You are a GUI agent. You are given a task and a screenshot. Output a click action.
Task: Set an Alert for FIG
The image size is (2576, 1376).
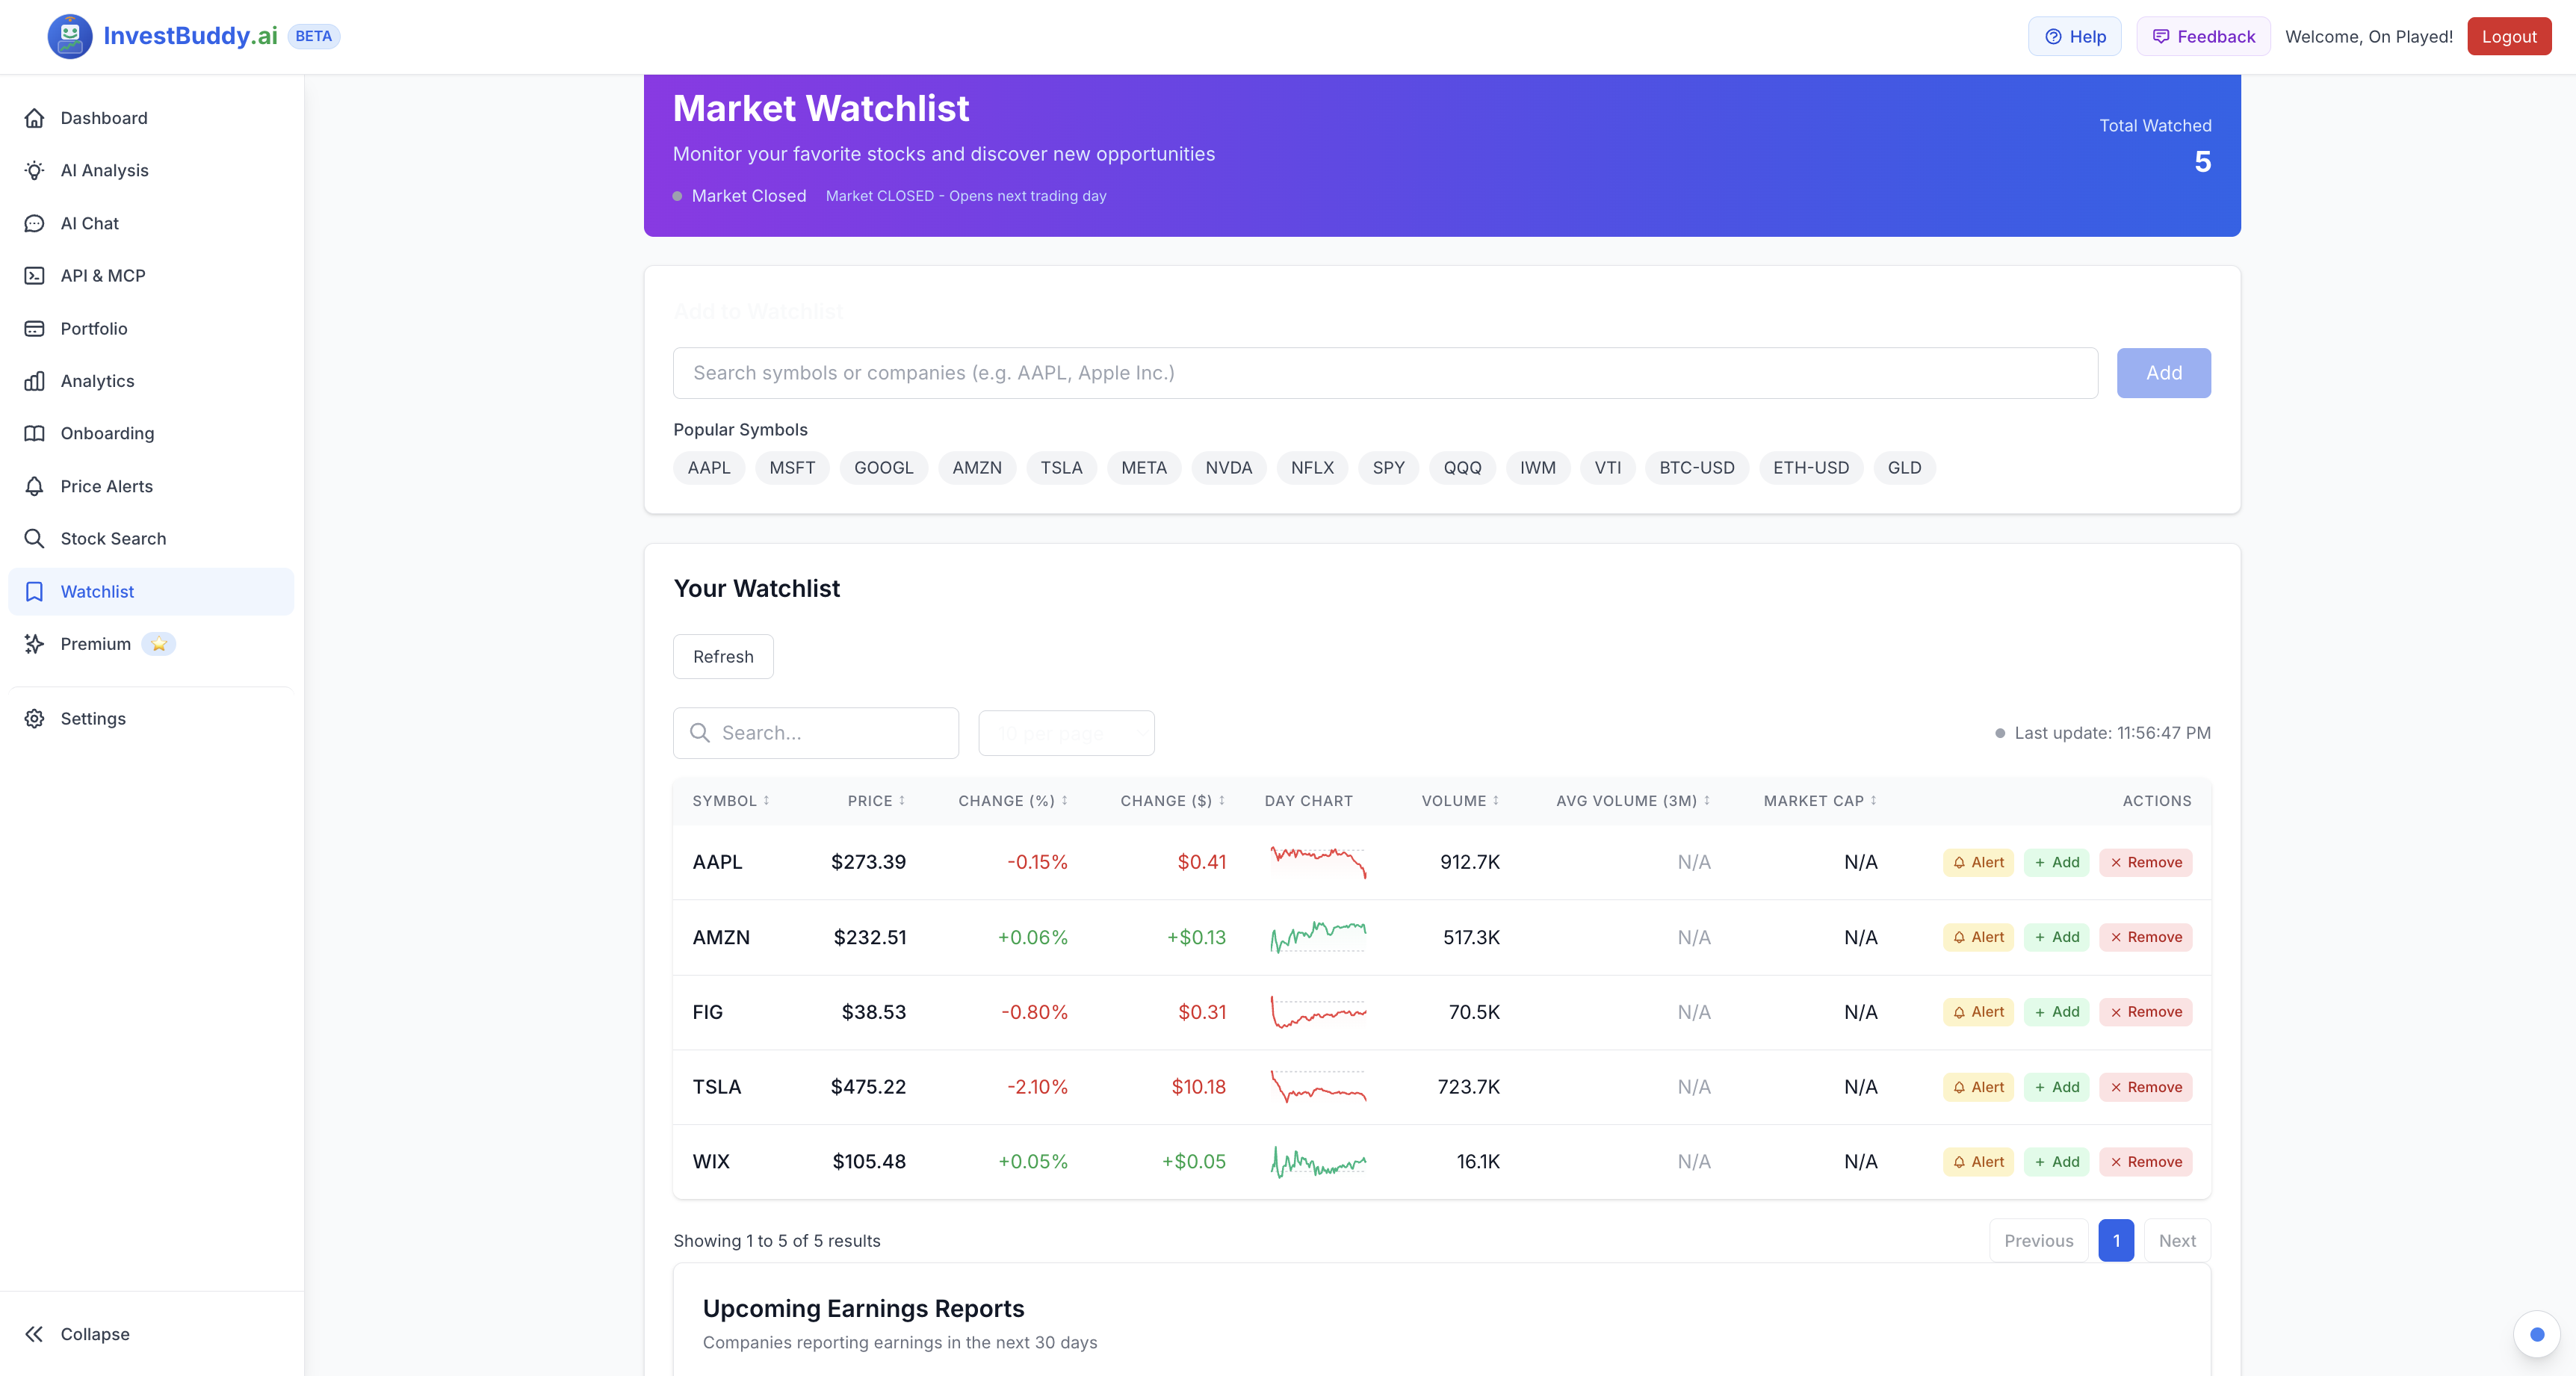point(1978,1012)
